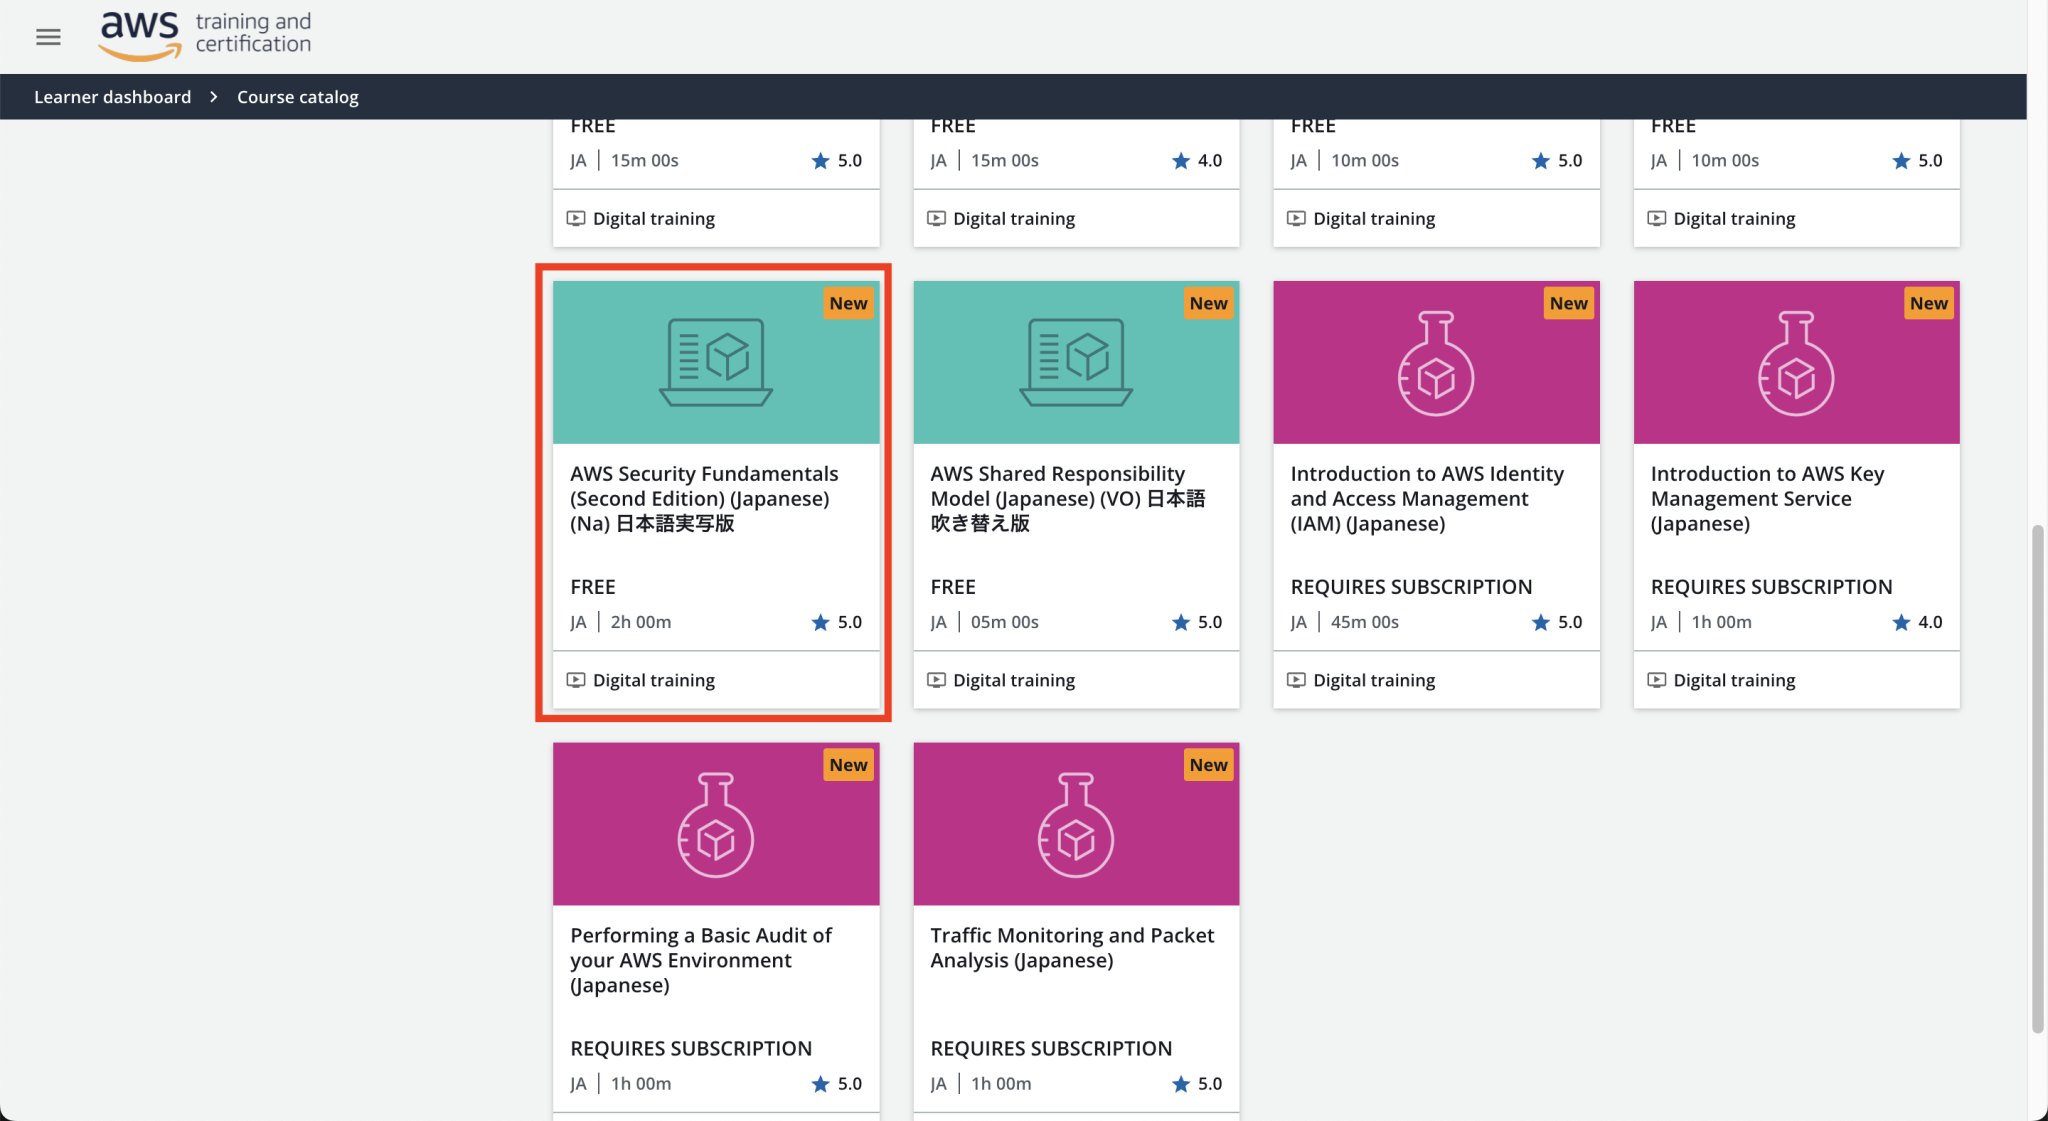Select Course catalog in the breadcrumb
This screenshot has height=1121, width=2048.
pos(297,96)
